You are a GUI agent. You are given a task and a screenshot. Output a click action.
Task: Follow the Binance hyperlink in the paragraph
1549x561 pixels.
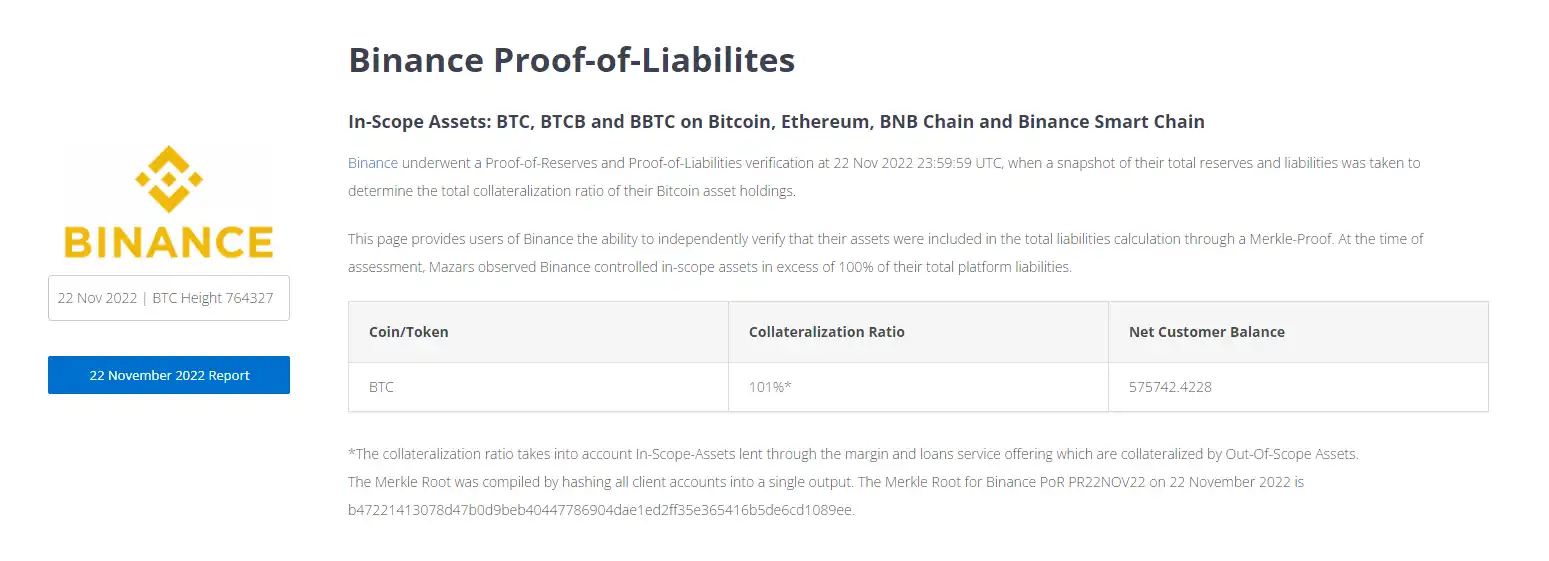tap(373, 162)
